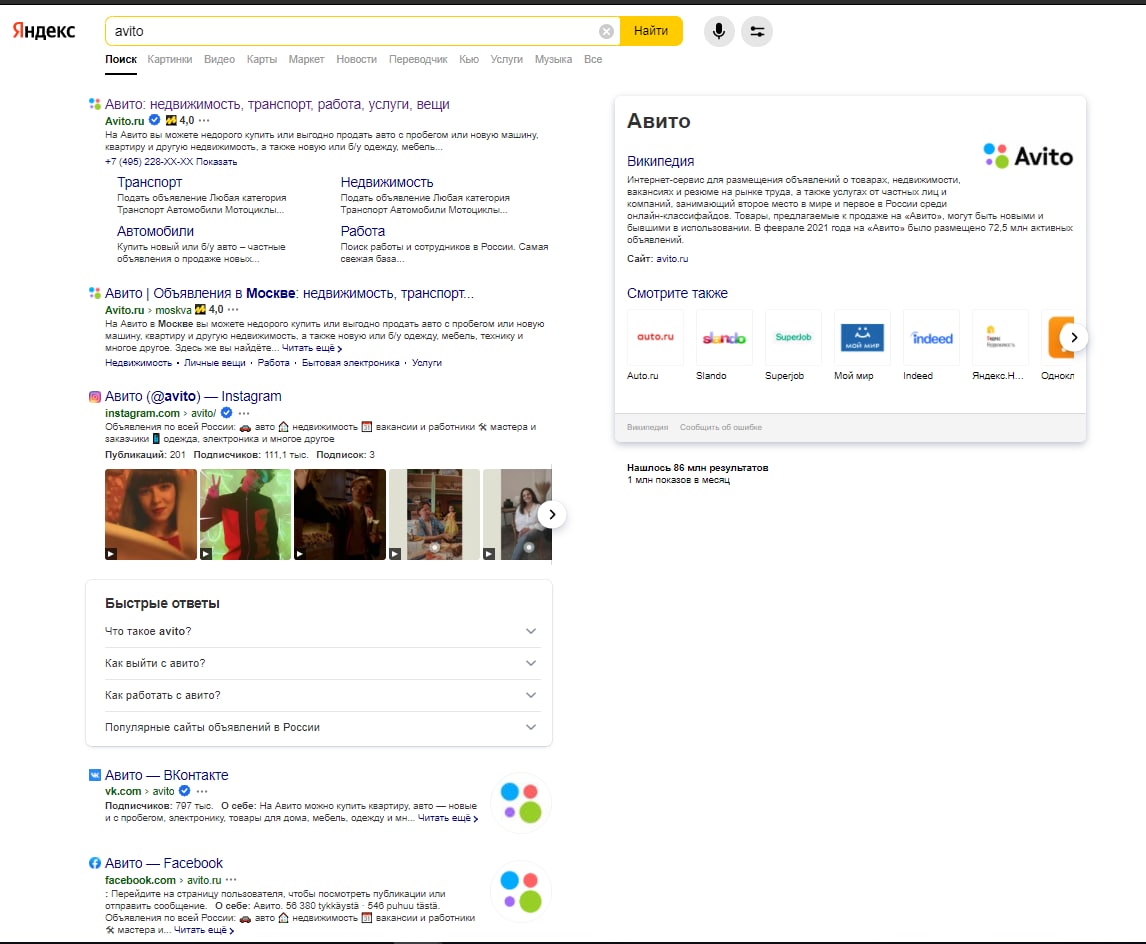The width and height of the screenshot is (1146, 944).
Task: Open Недвижимость sitelink heading
Action: tap(387, 182)
